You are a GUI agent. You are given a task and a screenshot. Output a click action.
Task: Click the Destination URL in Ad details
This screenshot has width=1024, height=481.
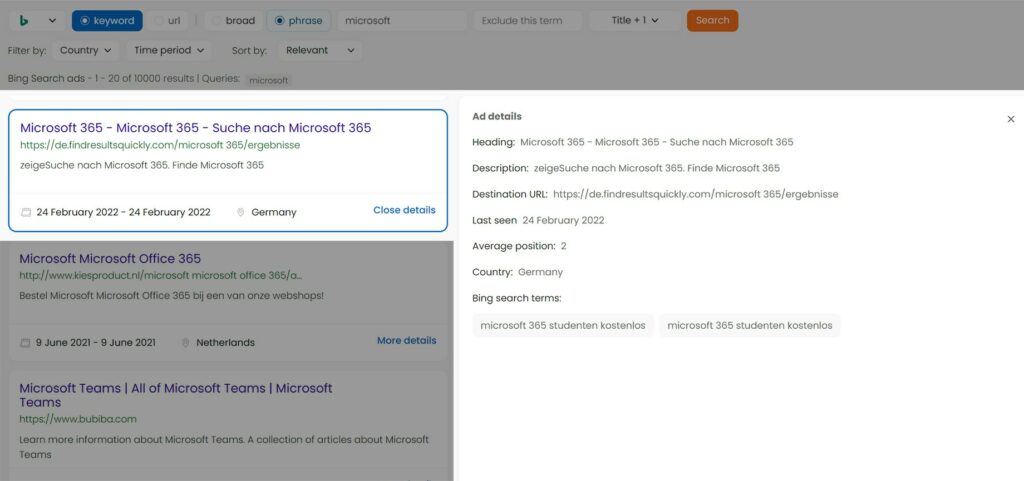tap(696, 194)
